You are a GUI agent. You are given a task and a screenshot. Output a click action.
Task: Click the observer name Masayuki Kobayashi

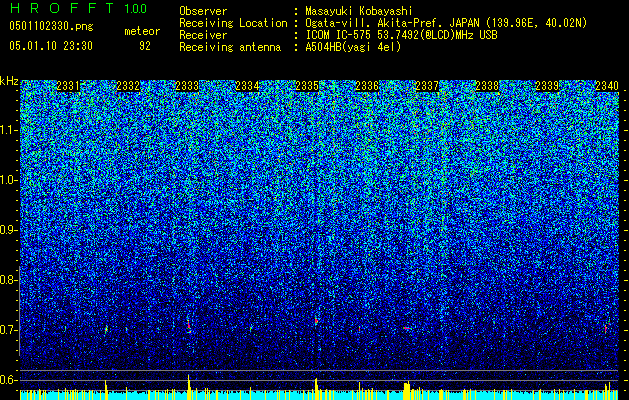pos(359,11)
